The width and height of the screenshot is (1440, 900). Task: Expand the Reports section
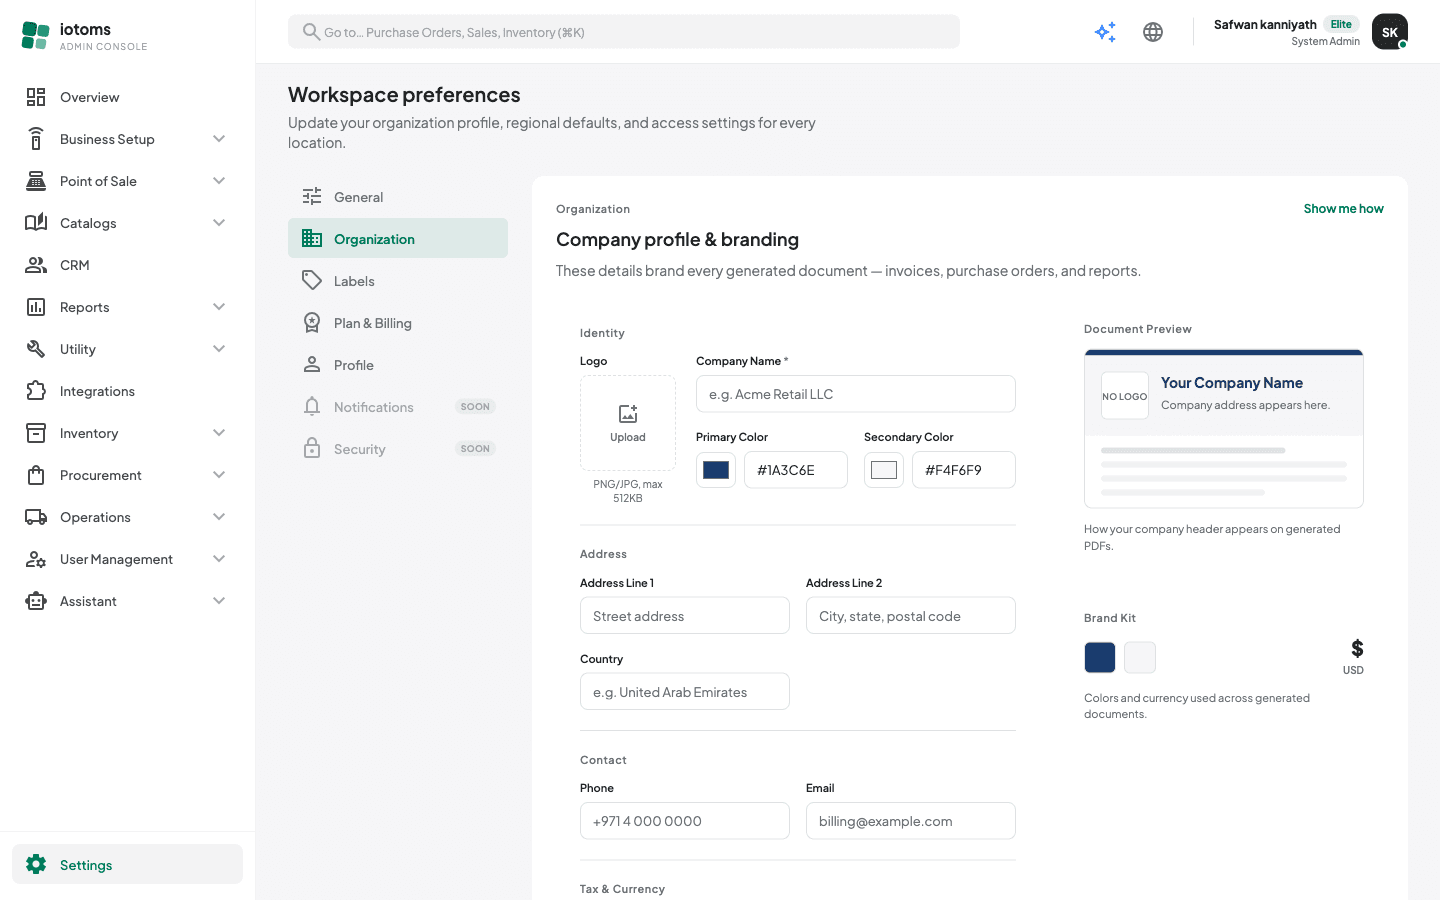click(127, 307)
